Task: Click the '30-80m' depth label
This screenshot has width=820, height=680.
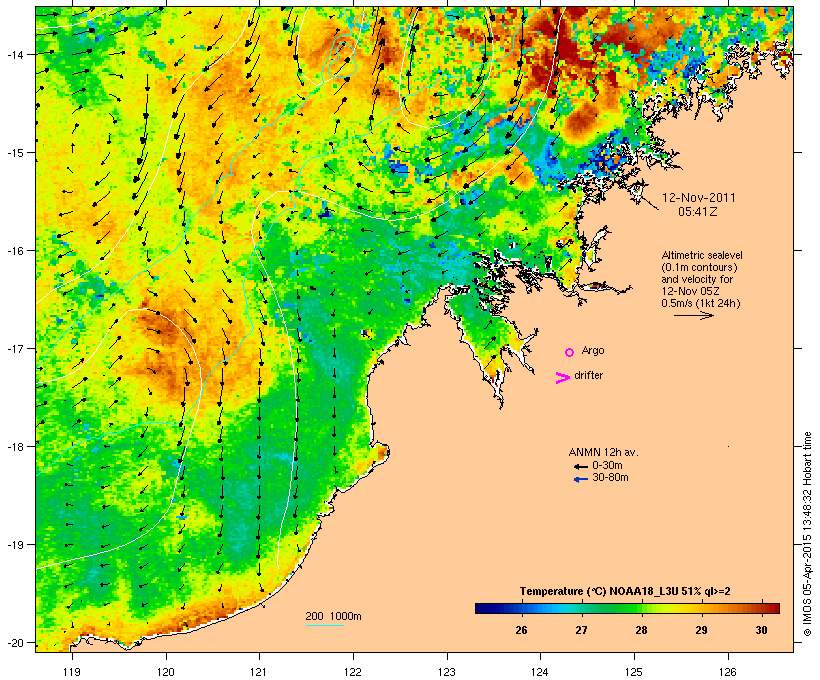Action: pyautogui.click(x=610, y=478)
